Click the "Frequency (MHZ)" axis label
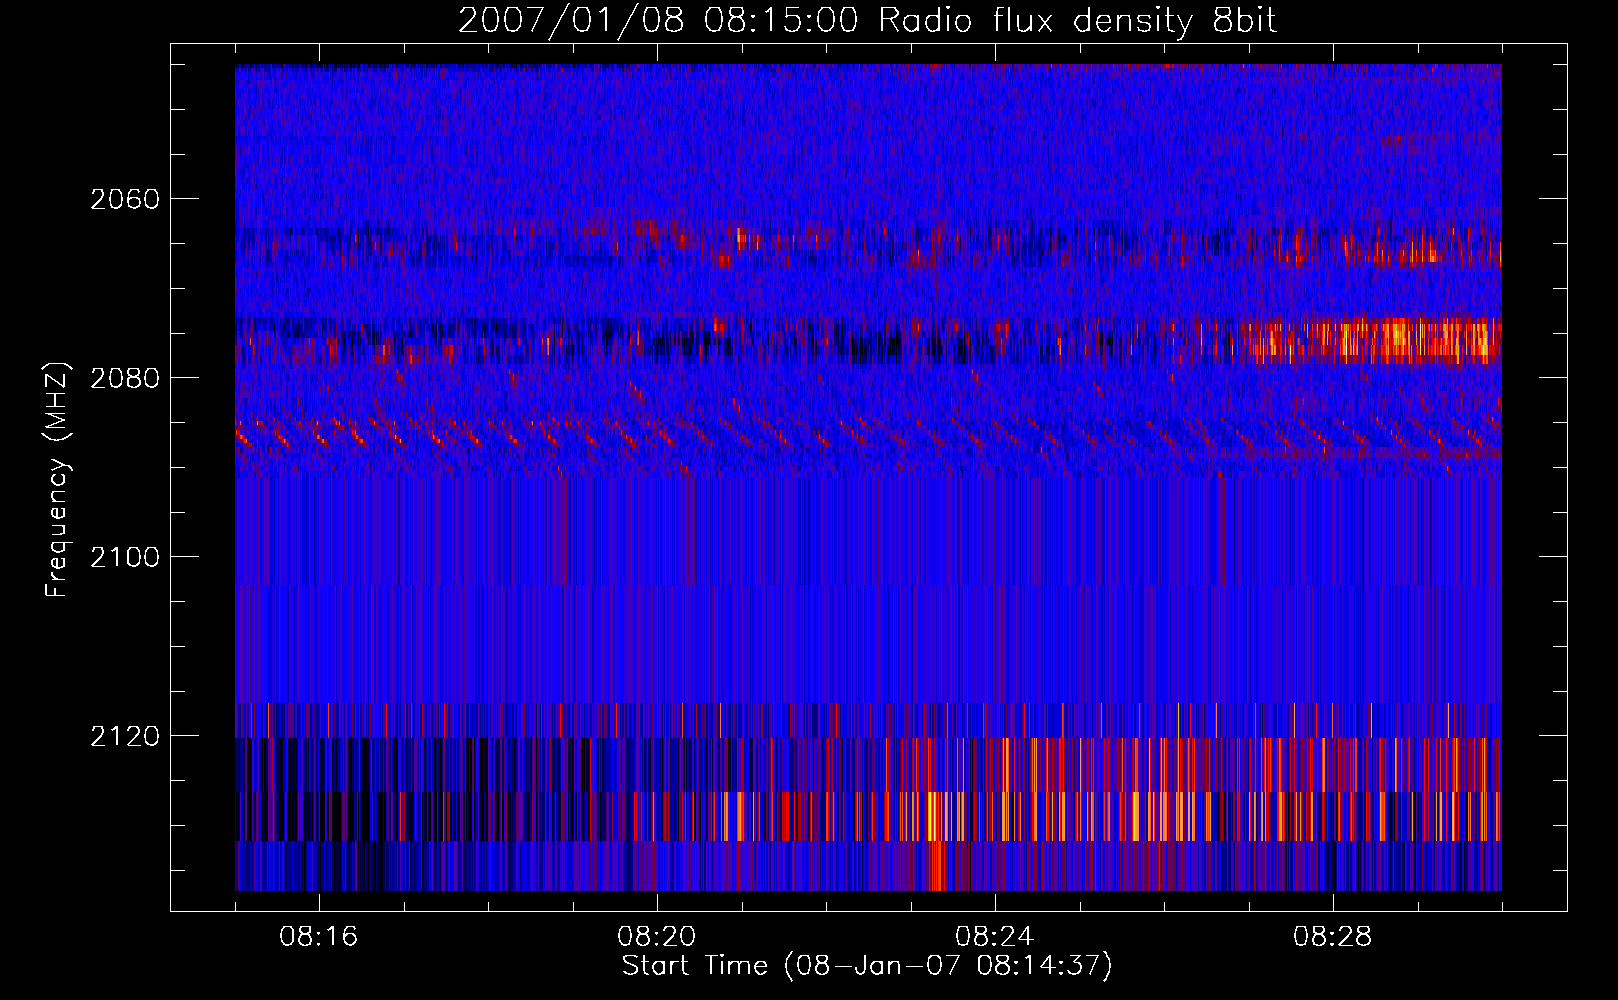The height and width of the screenshot is (1000, 1618). click(57, 480)
